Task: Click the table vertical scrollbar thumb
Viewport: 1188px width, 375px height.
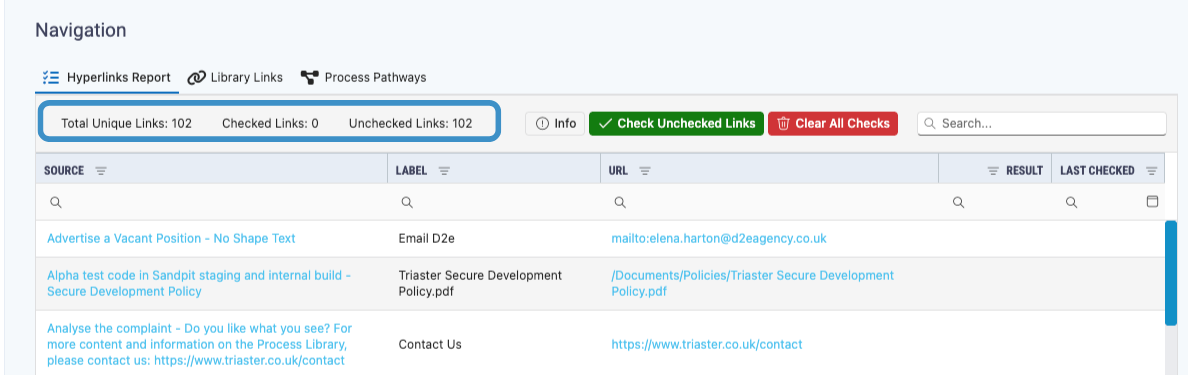Action: tap(1171, 274)
